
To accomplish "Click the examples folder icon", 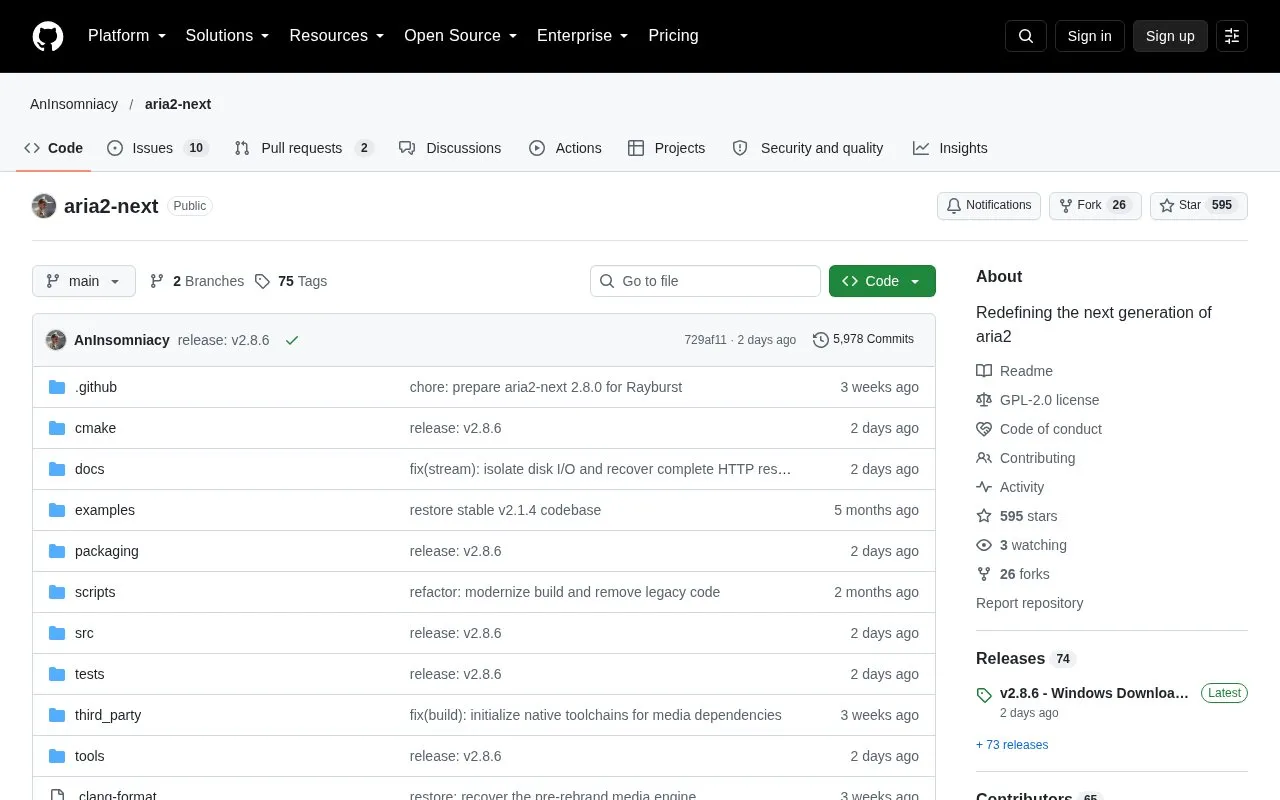I will click(x=57, y=510).
